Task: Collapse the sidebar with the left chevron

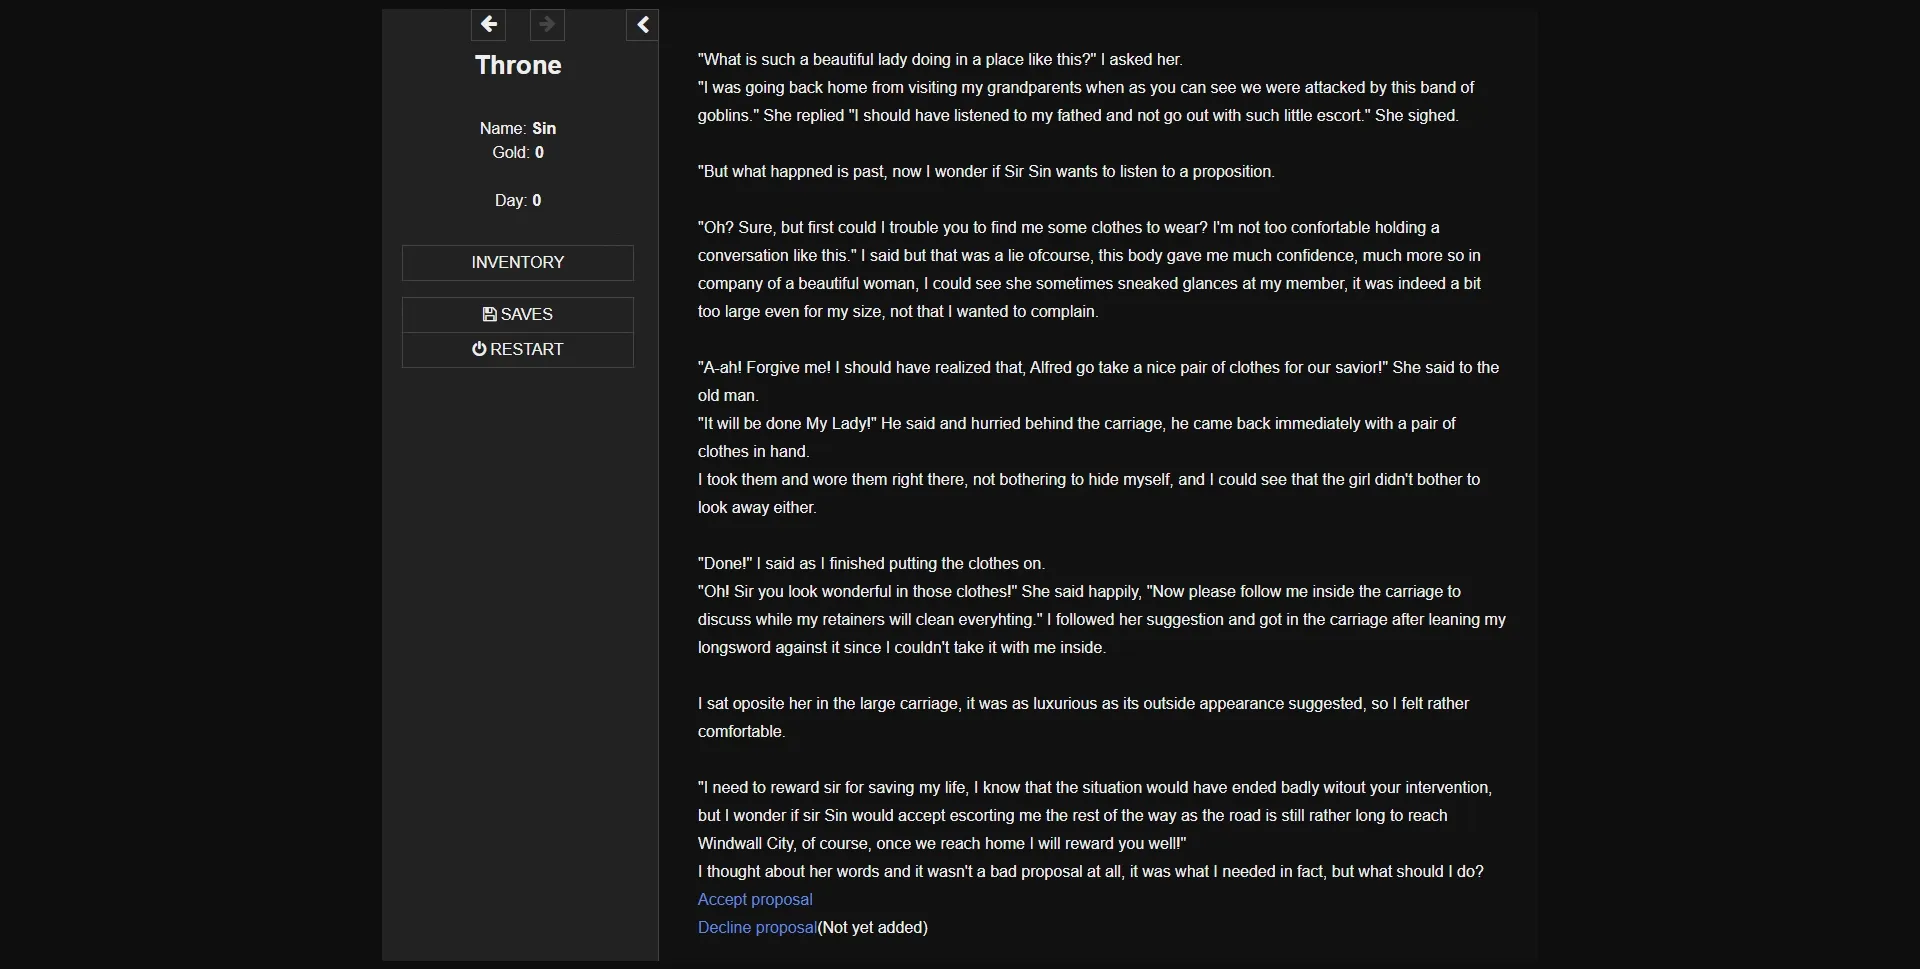Action: pyautogui.click(x=643, y=25)
